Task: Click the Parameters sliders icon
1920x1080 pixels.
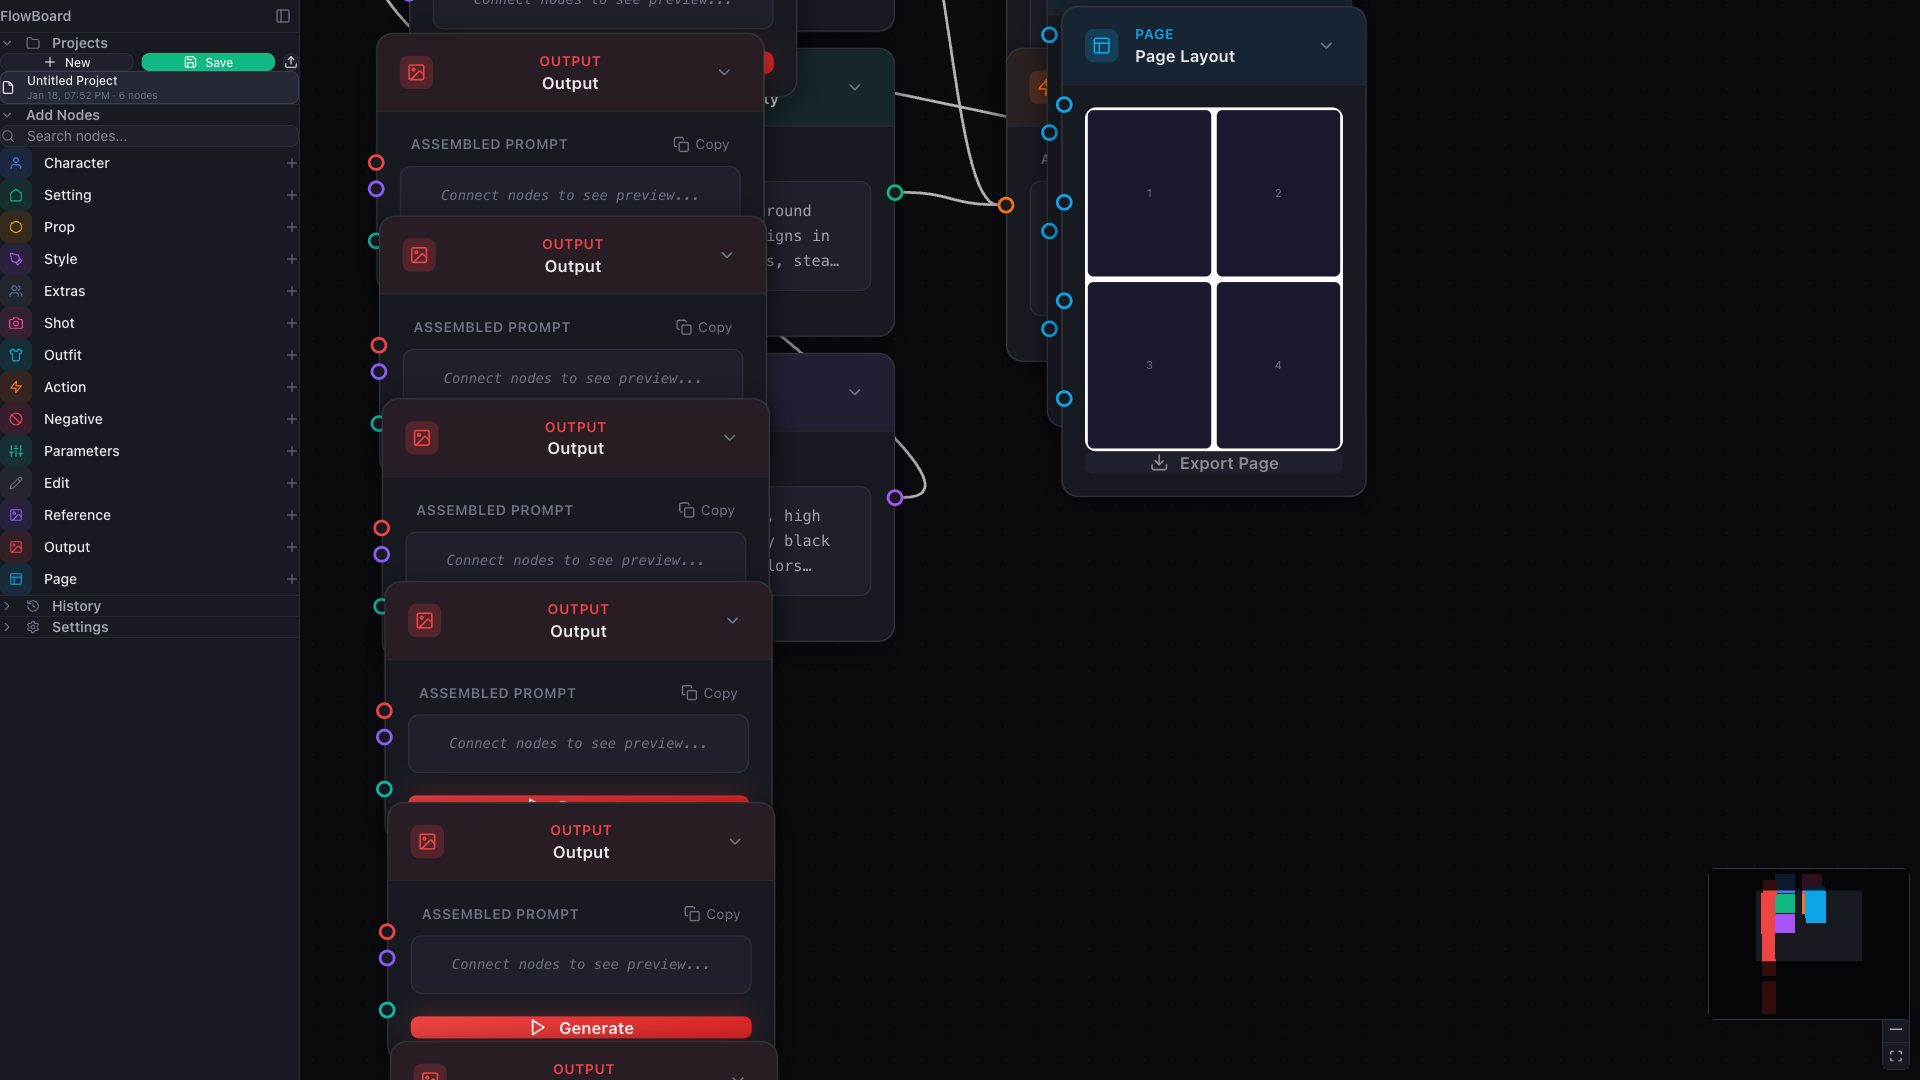Action: pos(16,451)
